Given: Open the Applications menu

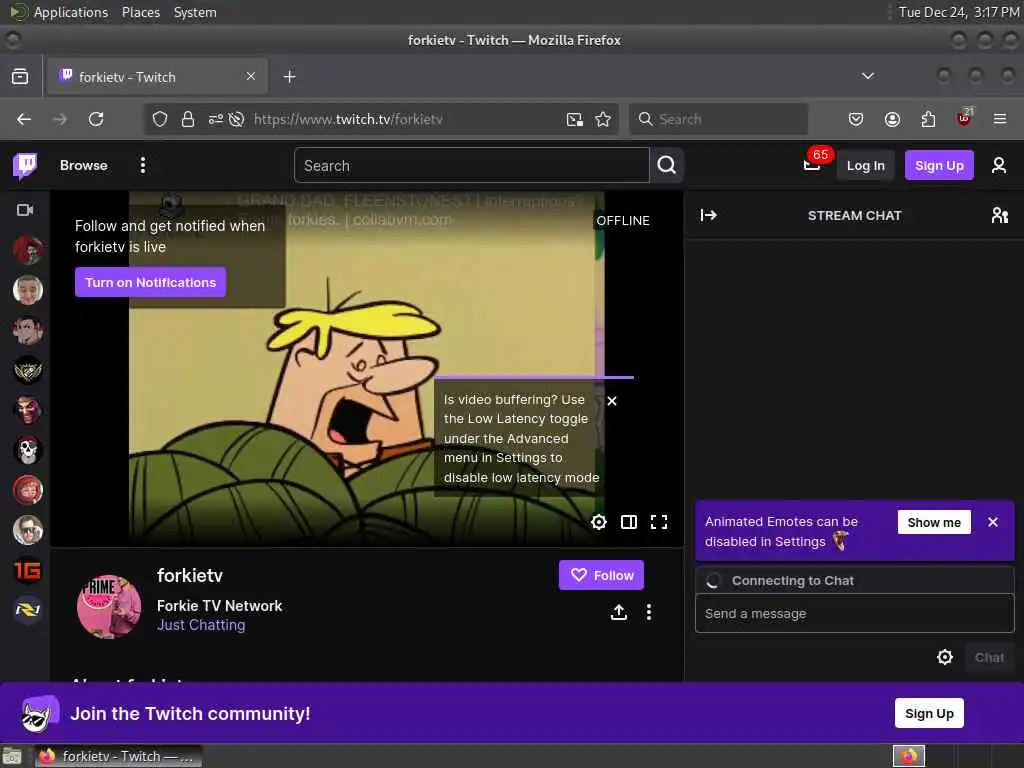Looking at the screenshot, I should (71, 12).
